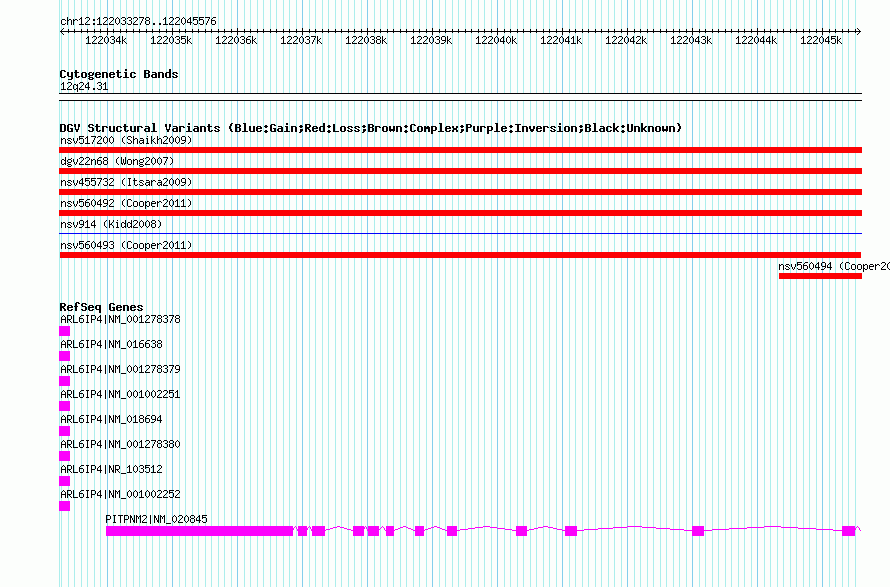The height and width of the screenshot is (587, 890).
Task: Open the nsv455732 (Itsara2009) variant
Action: [x=126, y=182]
